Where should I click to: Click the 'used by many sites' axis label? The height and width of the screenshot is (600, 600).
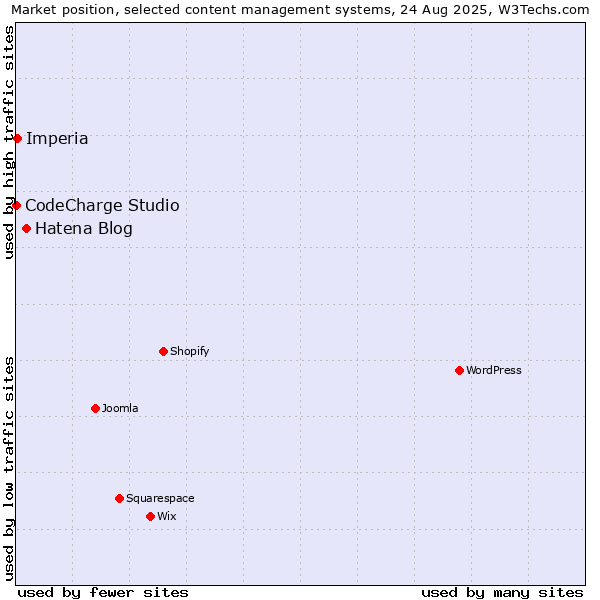pos(502,593)
